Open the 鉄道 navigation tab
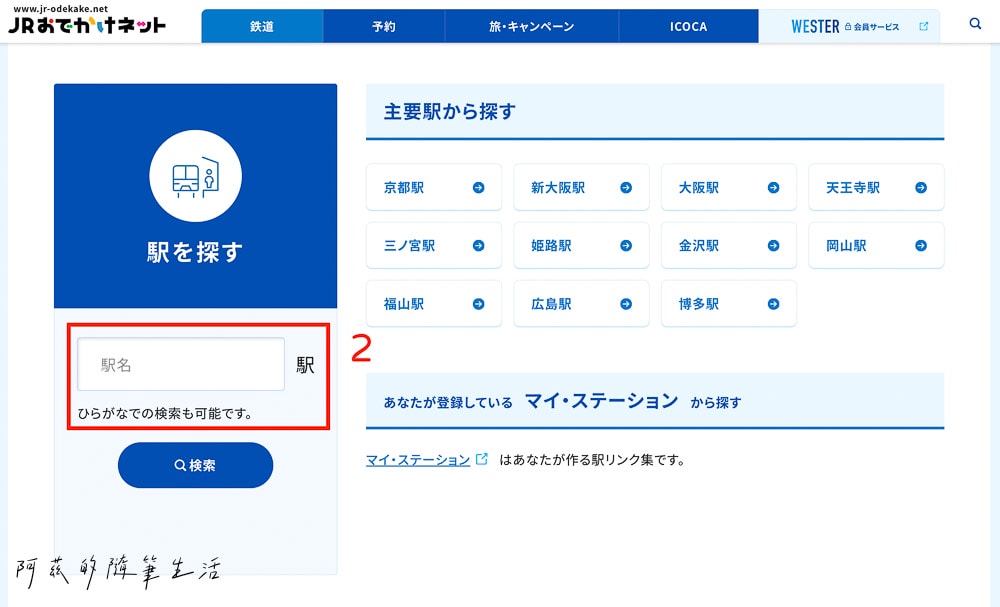Image resolution: width=1000 pixels, height=607 pixels. tap(262, 26)
